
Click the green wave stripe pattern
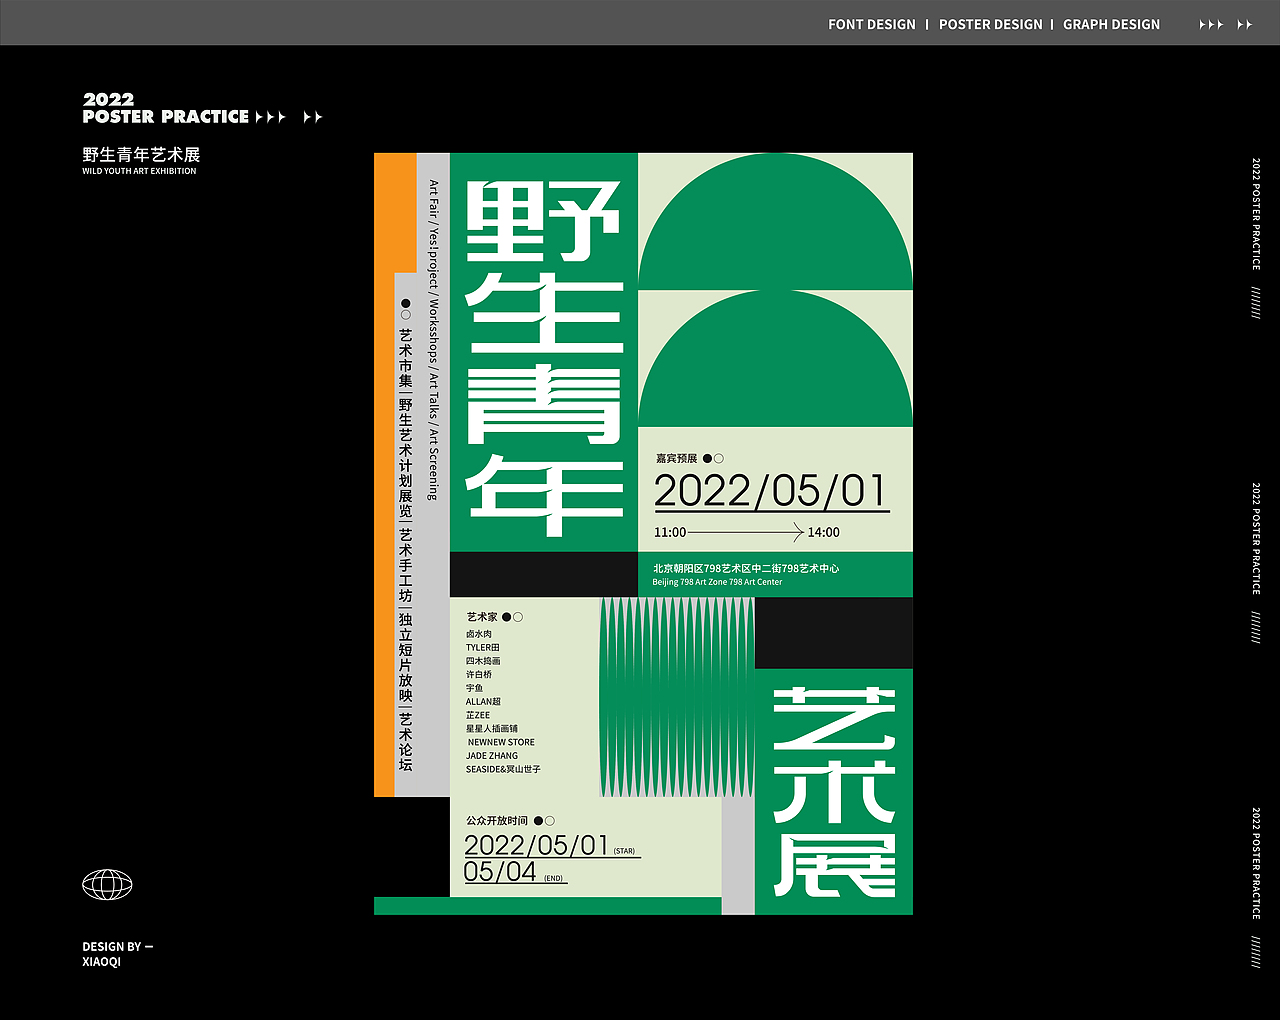pyautogui.click(x=677, y=697)
